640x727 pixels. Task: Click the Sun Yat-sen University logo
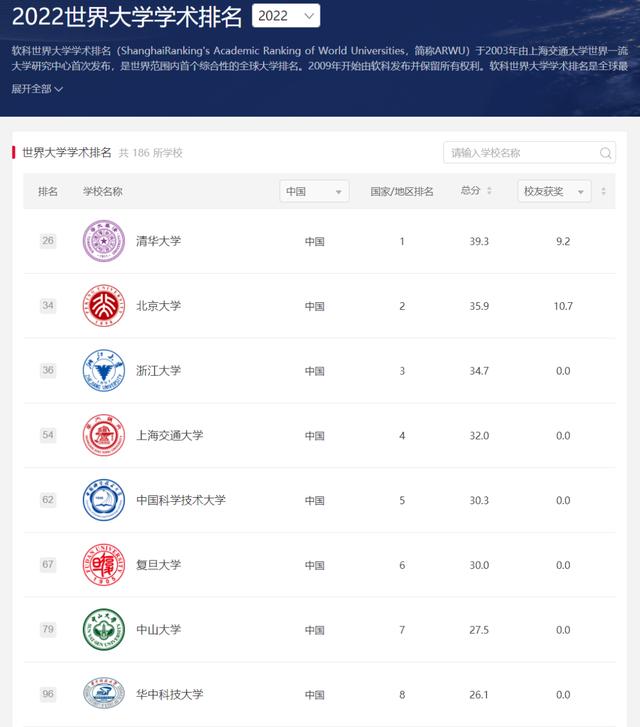[103, 630]
